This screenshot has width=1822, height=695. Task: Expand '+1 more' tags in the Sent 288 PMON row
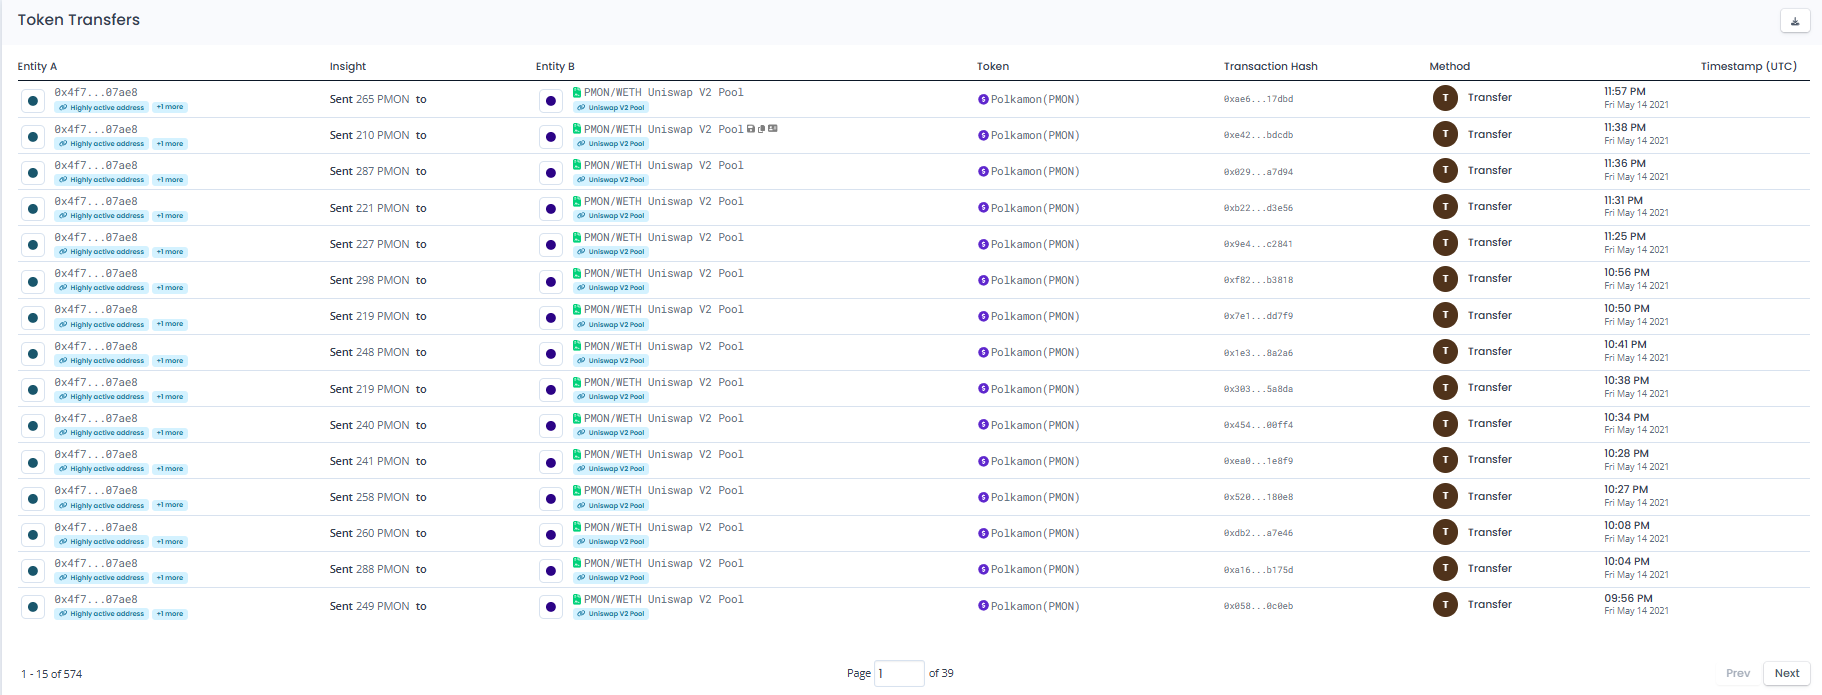pyautogui.click(x=170, y=578)
